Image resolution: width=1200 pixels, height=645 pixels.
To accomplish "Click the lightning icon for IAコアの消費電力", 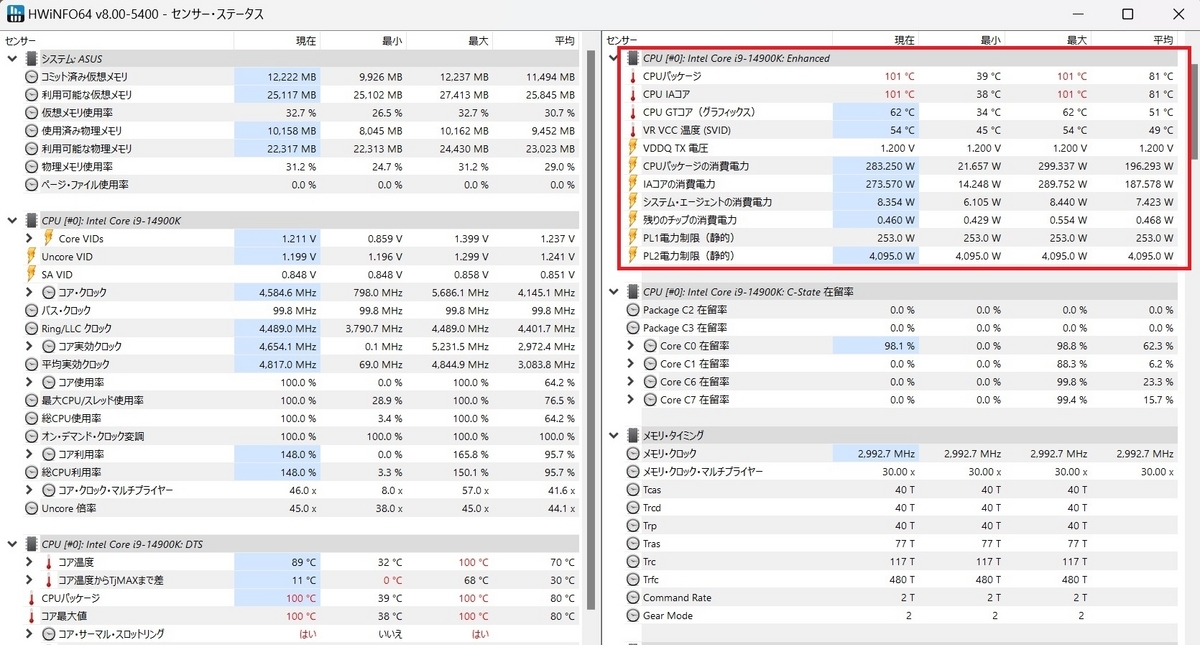I will (633, 184).
